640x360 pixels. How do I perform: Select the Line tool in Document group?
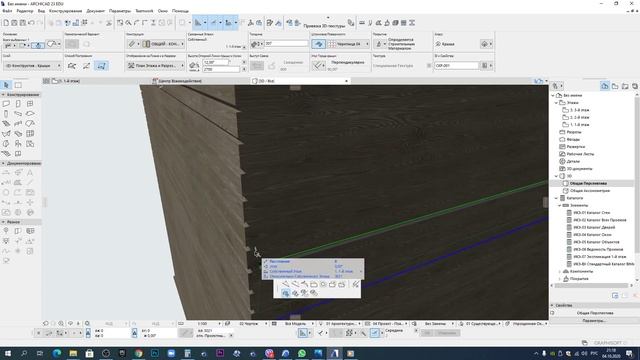click(x=30, y=182)
